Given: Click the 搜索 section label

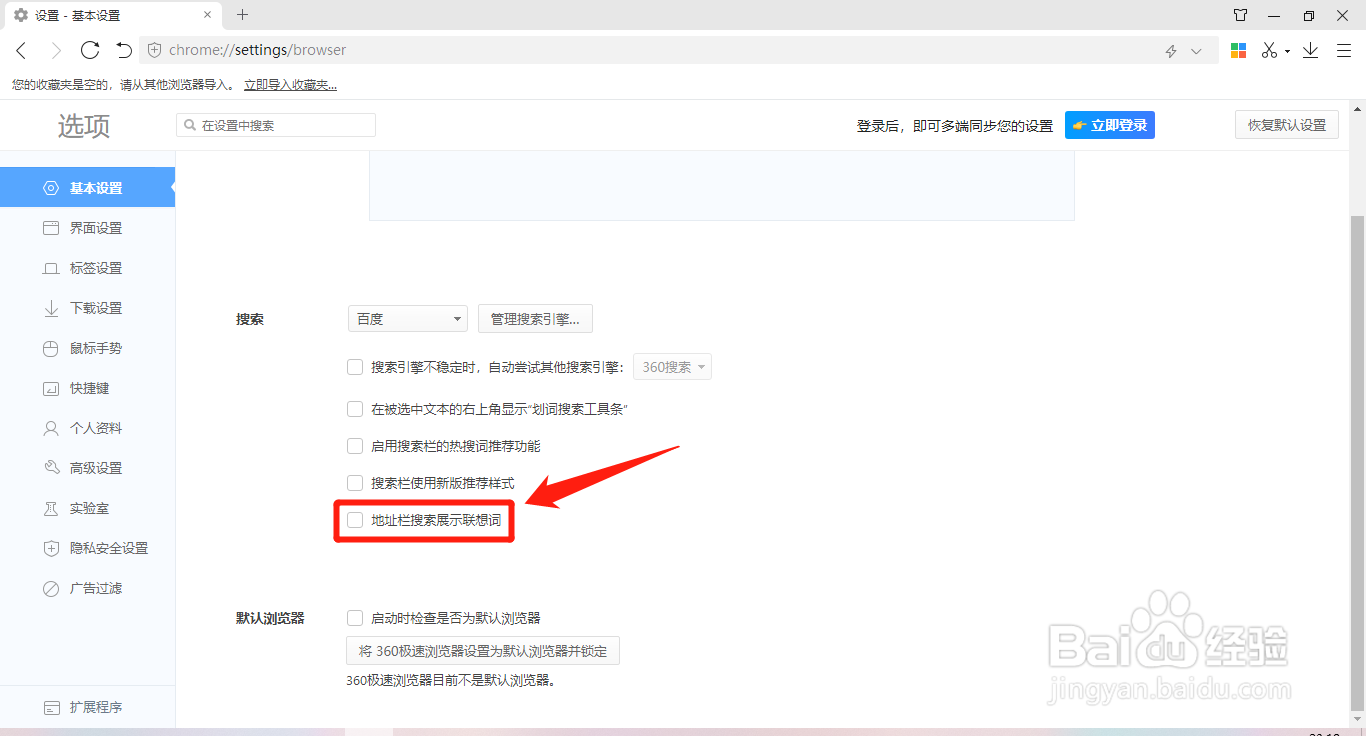Looking at the screenshot, I should pyautogui.click(x=250, y=319).
